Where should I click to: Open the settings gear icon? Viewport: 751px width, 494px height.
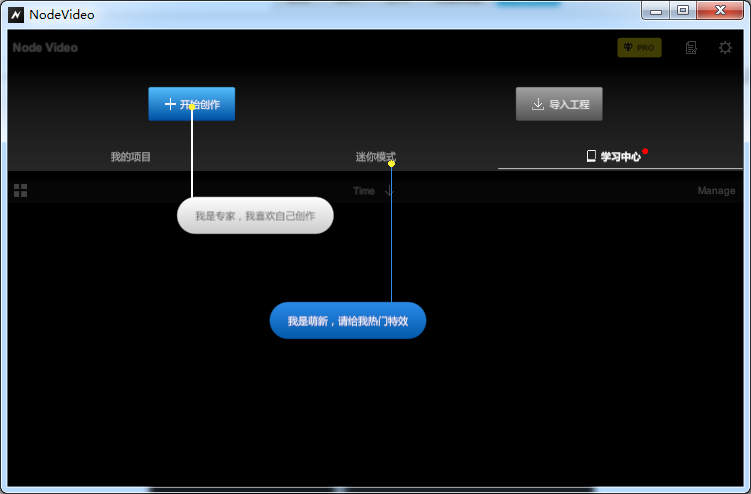[x=725, y=47]
